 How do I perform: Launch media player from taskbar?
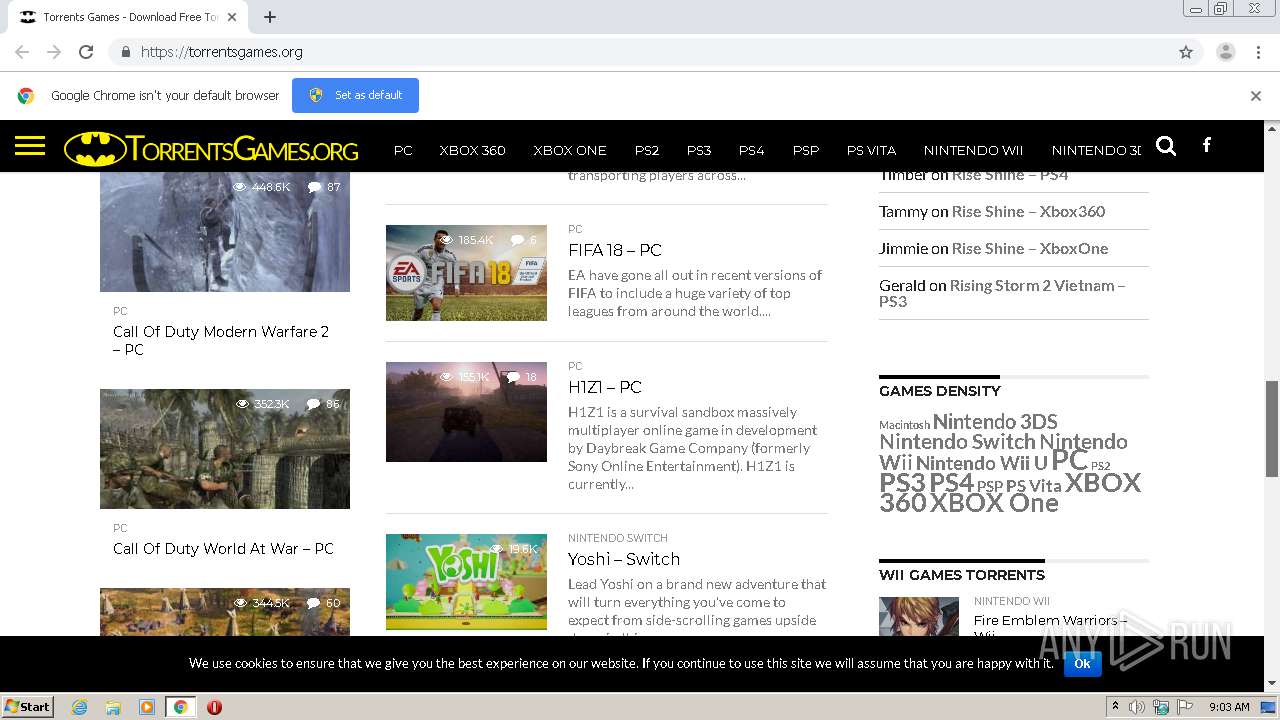[147, 707]
